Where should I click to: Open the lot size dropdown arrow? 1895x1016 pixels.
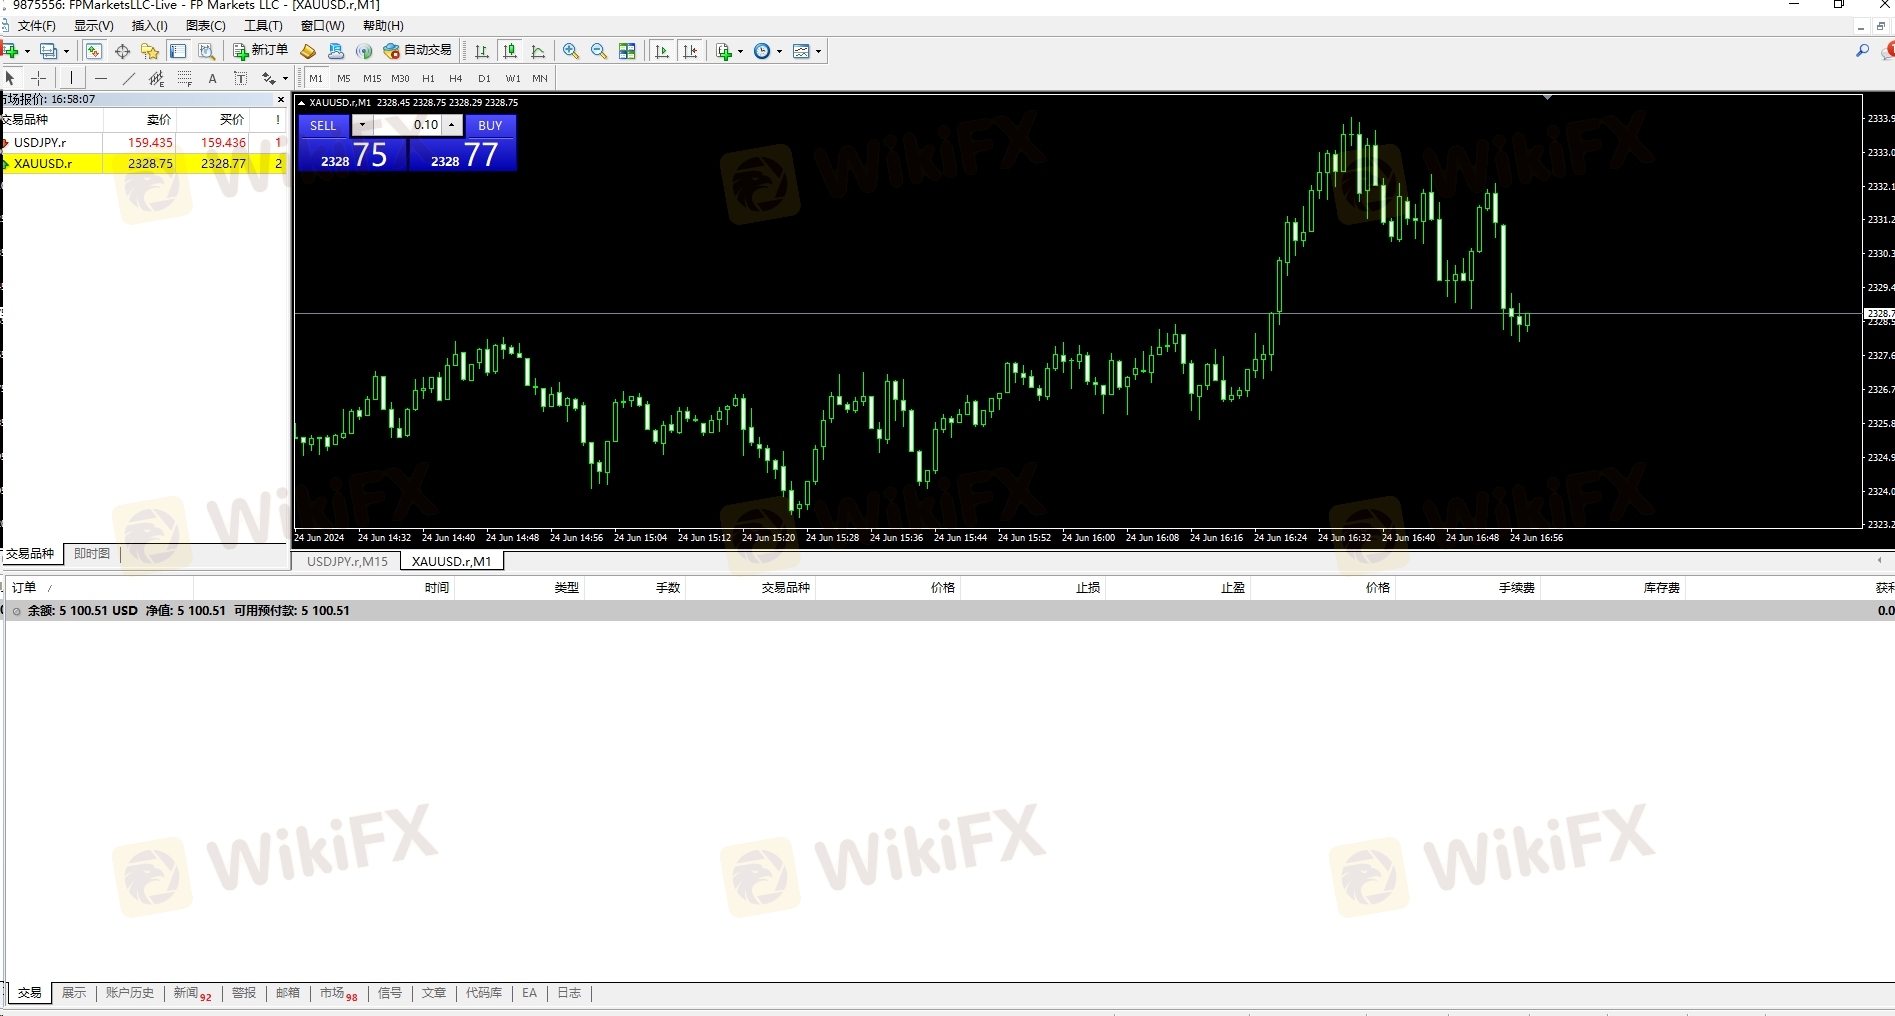click(362, 125)
